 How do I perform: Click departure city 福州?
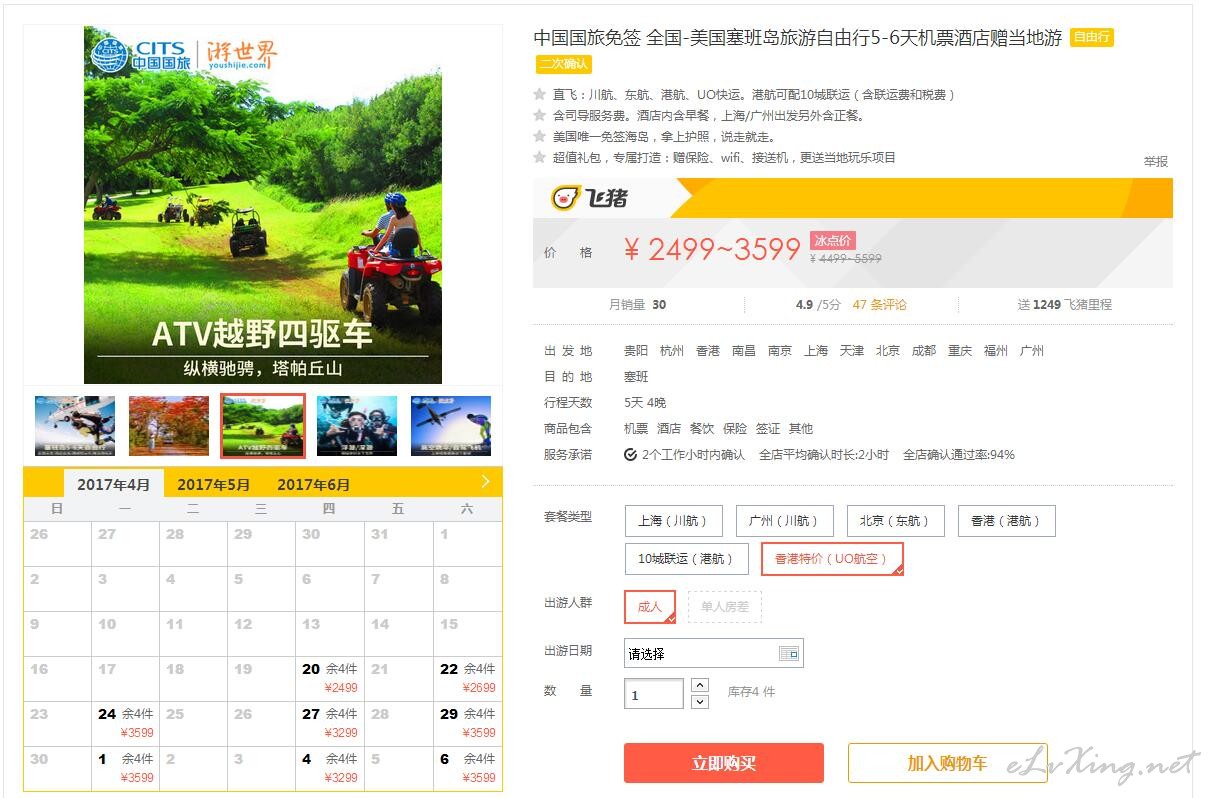(x=996, y=351)
